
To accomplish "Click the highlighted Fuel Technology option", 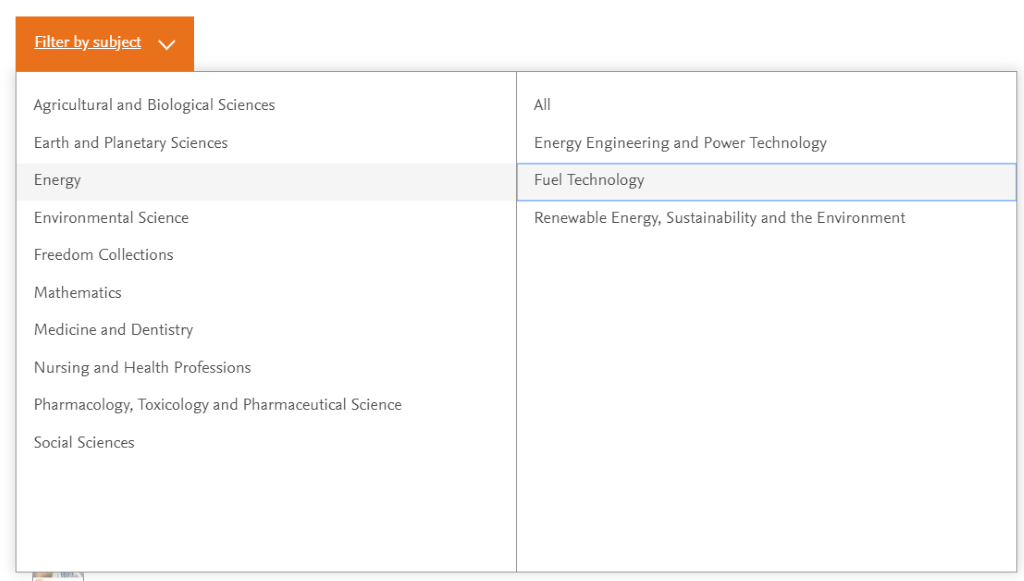I will point(767,181).
